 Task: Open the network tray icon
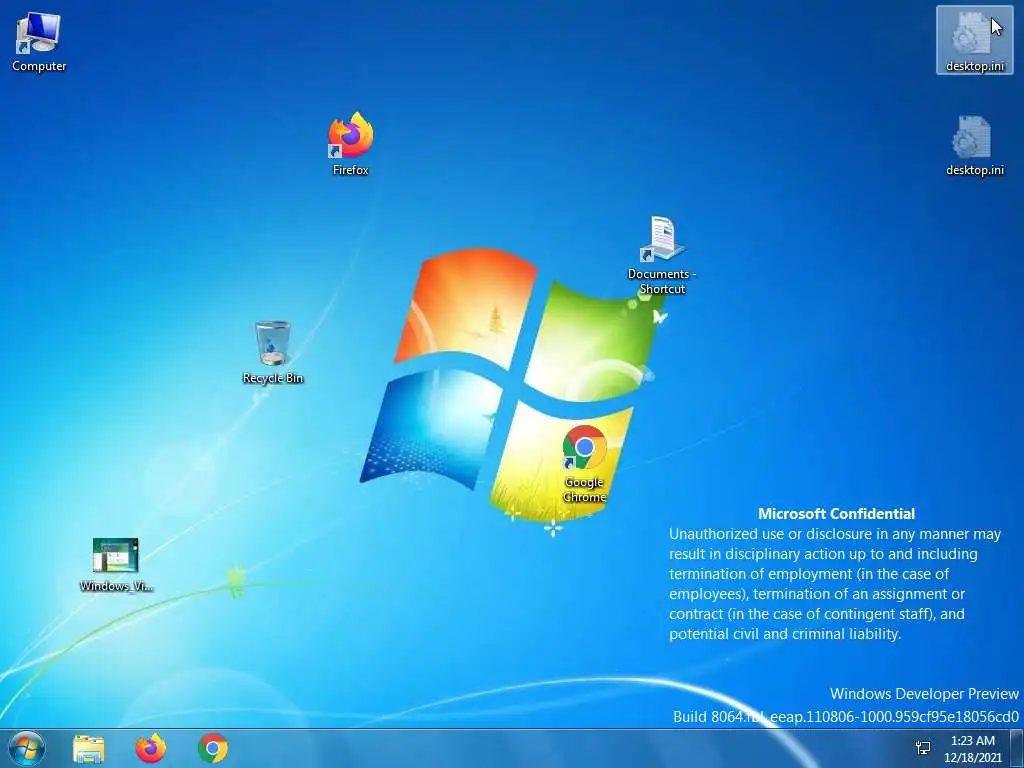click(x=923, y=748)
